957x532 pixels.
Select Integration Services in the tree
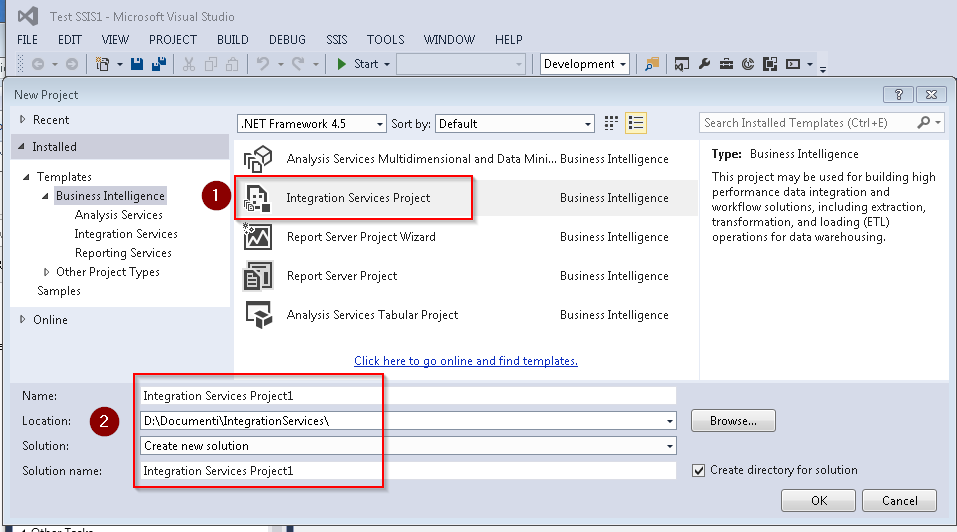126,234
